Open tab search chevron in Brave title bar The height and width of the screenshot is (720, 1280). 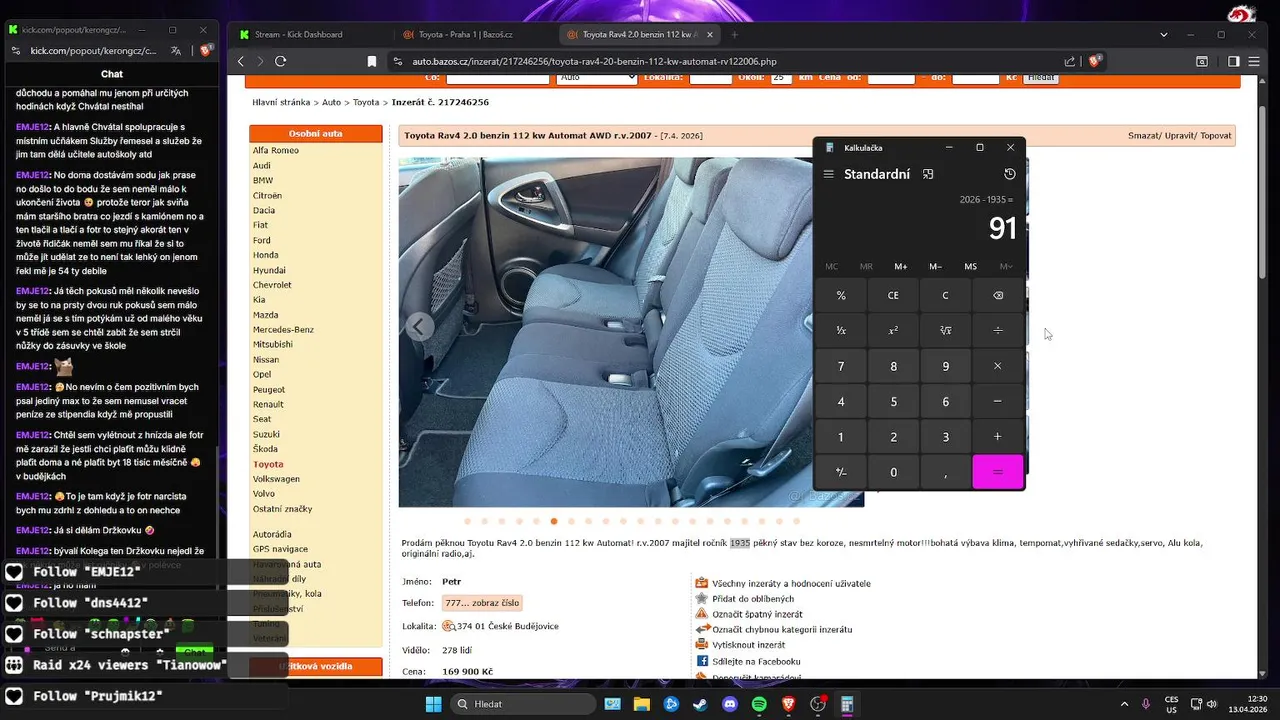1164,34
